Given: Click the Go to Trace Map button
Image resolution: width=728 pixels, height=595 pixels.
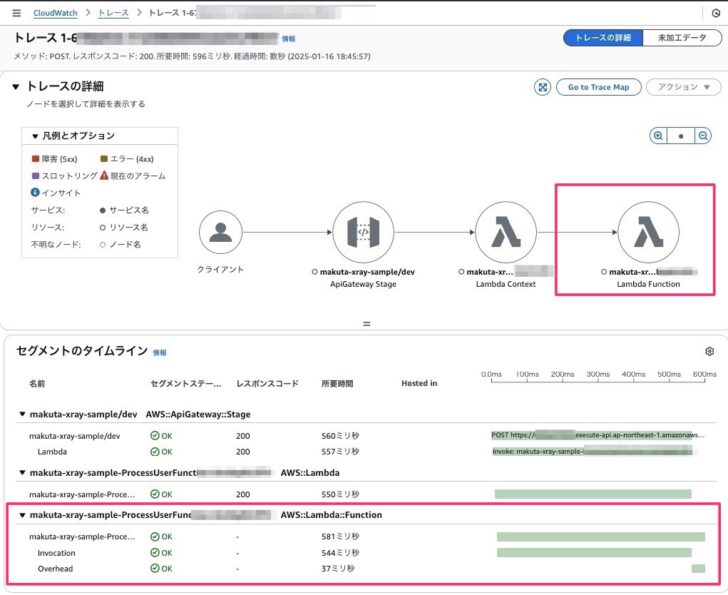Looking at the screenshot, I should point(598,87).
